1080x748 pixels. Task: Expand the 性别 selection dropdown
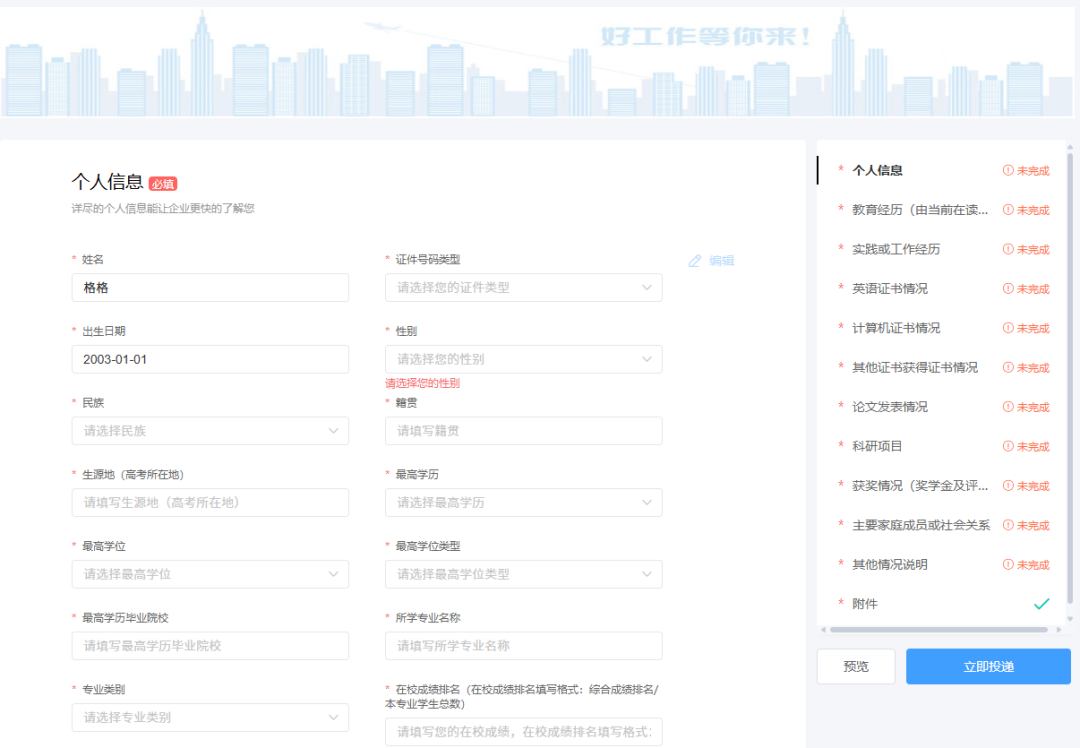(x=523, y=359)
